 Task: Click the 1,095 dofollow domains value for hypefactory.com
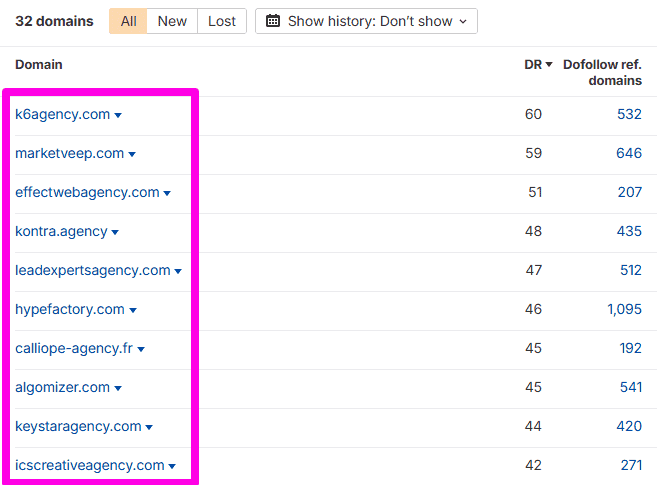(624, 309)
